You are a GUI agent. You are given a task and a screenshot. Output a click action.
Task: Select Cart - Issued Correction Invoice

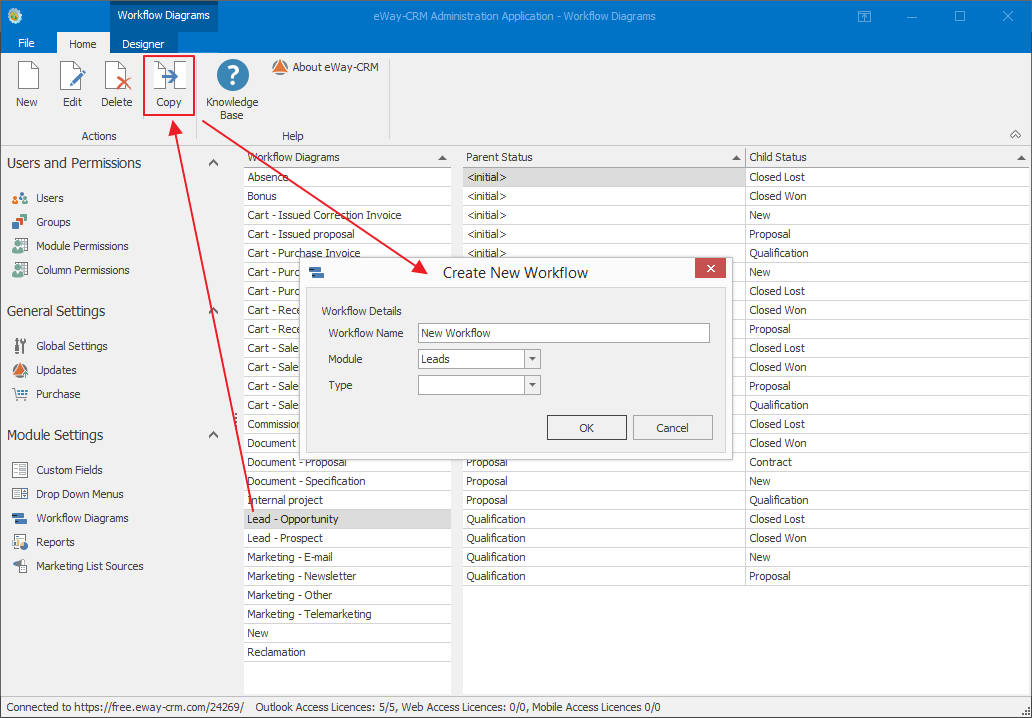coord(348,215)
